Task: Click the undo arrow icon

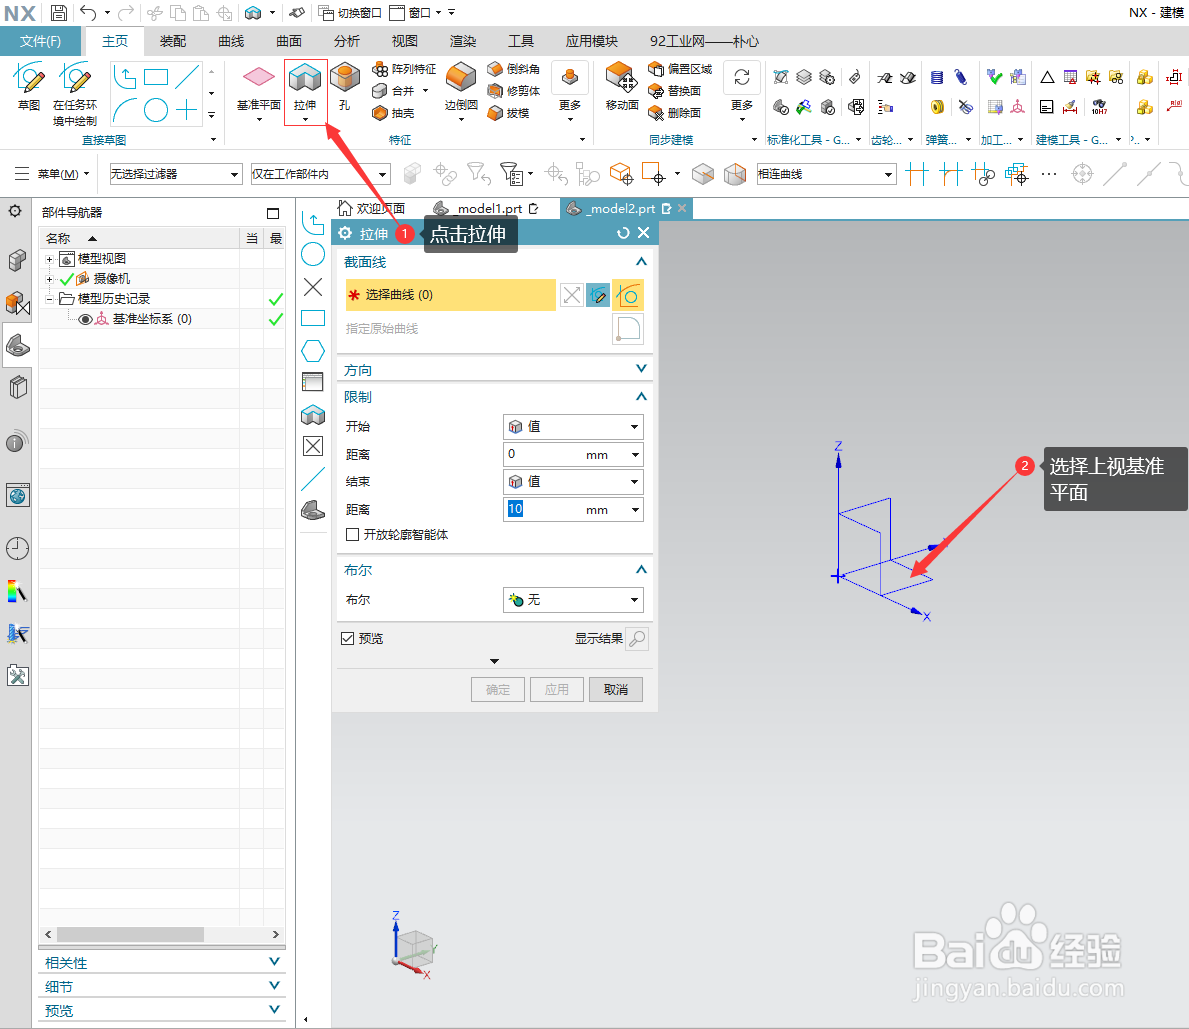Action: (89, 13)
